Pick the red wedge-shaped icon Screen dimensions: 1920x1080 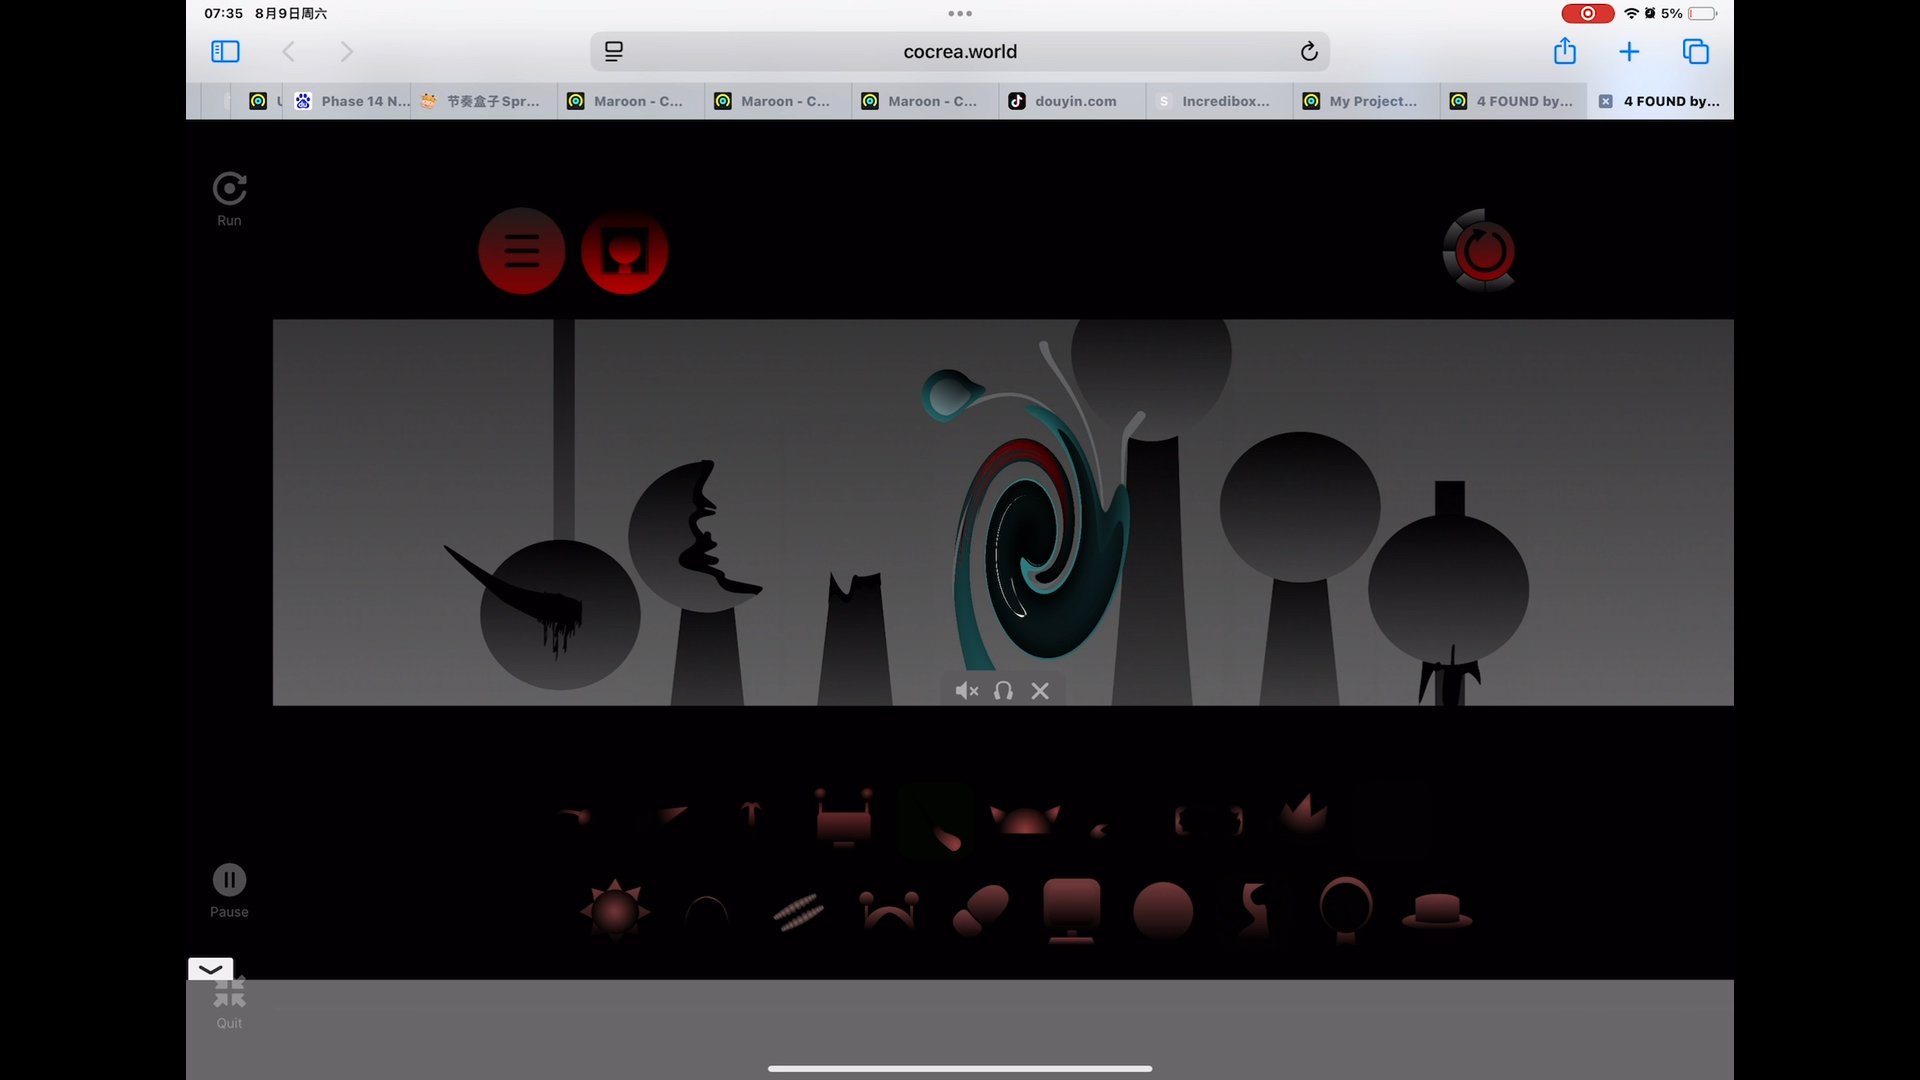[672, 815]
